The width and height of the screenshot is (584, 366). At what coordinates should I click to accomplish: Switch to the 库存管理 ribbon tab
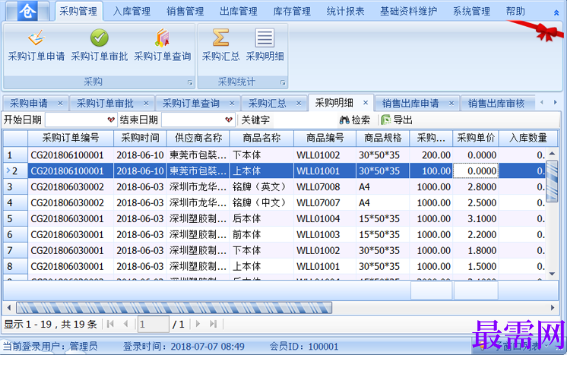(292, 12)
